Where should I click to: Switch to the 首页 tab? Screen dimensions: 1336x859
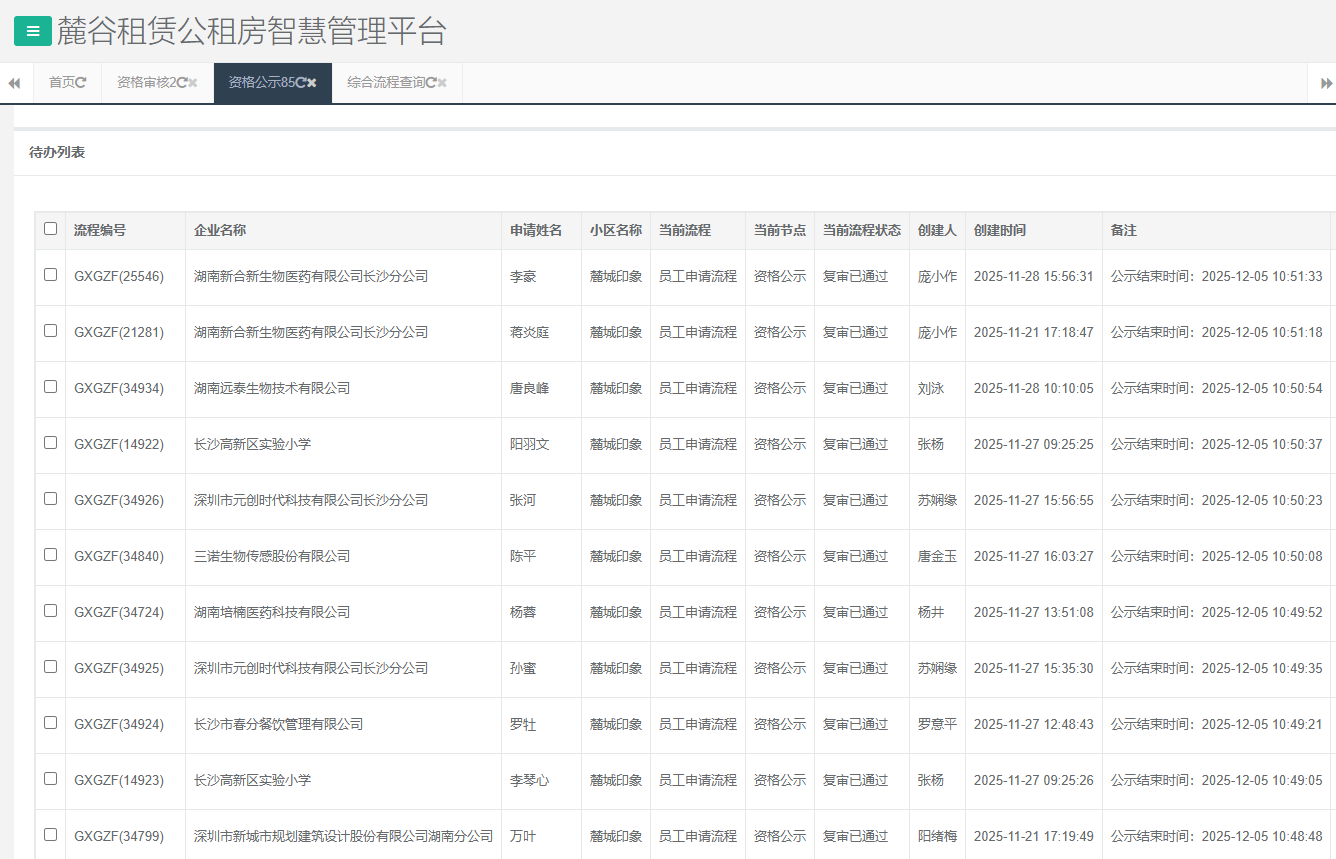[x=61, y=83]
